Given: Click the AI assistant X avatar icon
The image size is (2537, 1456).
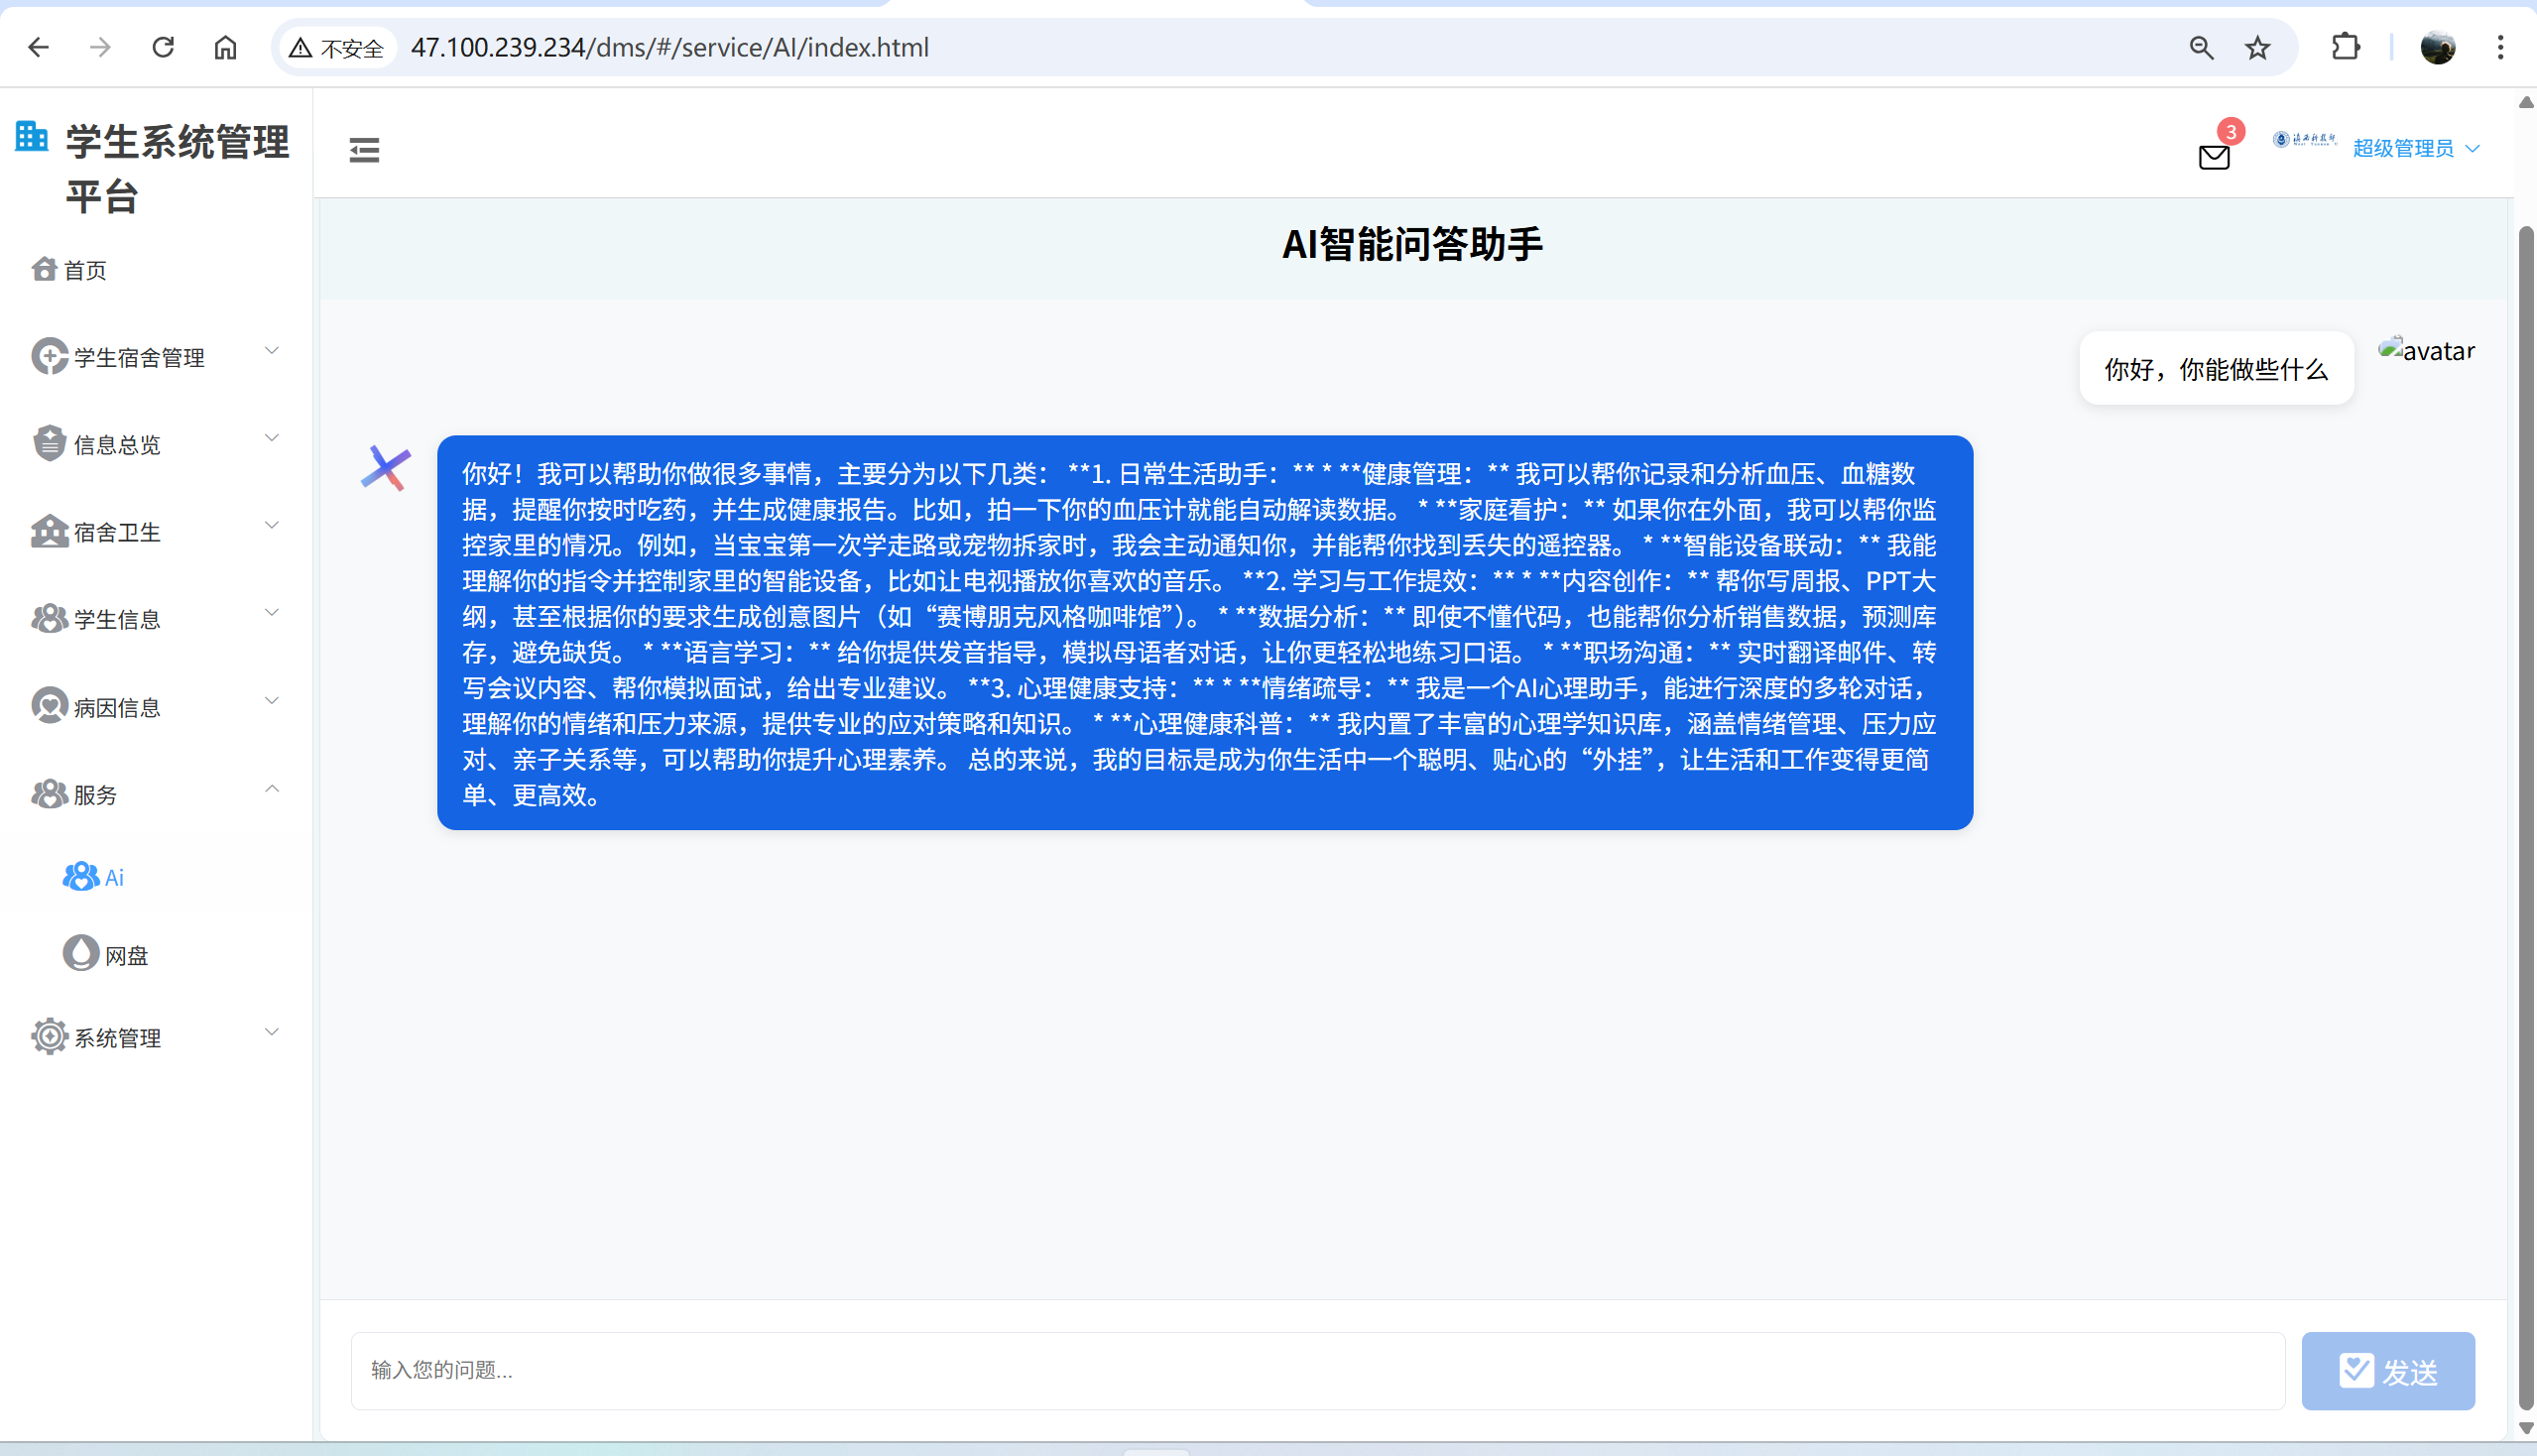Looking at the screenshot, I should point(386,468).
